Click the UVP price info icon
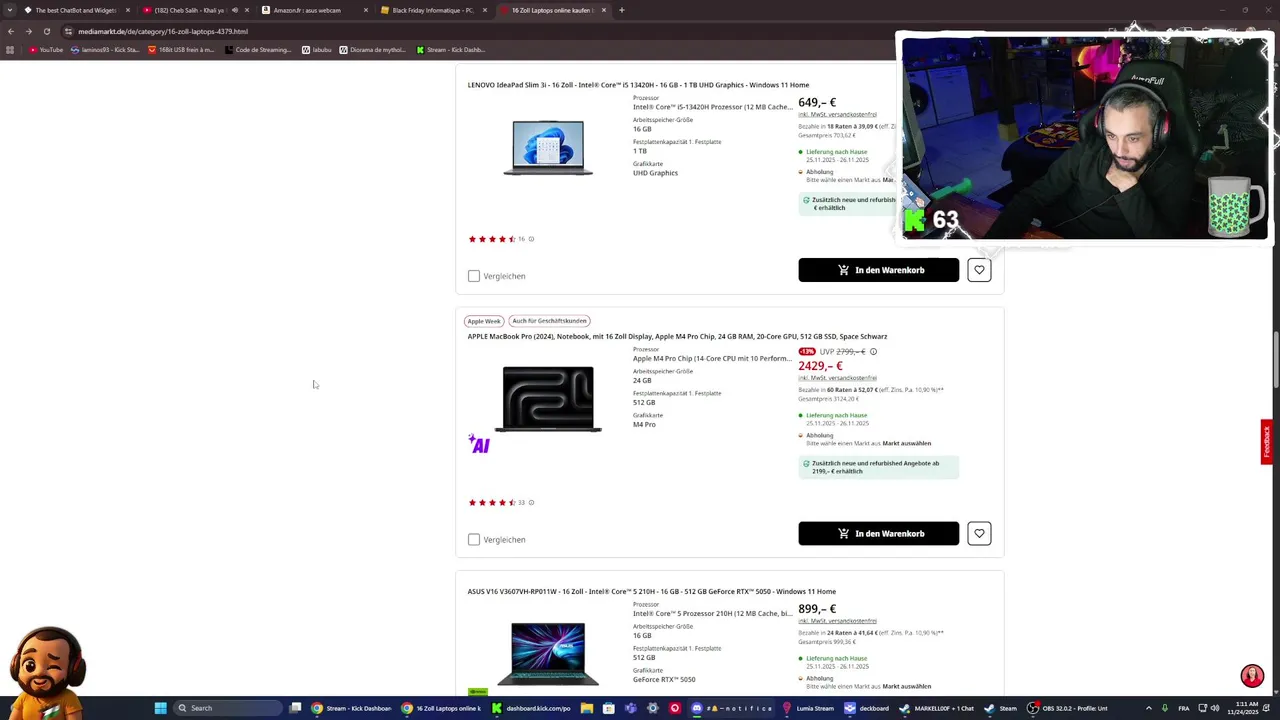 (873, 352)
